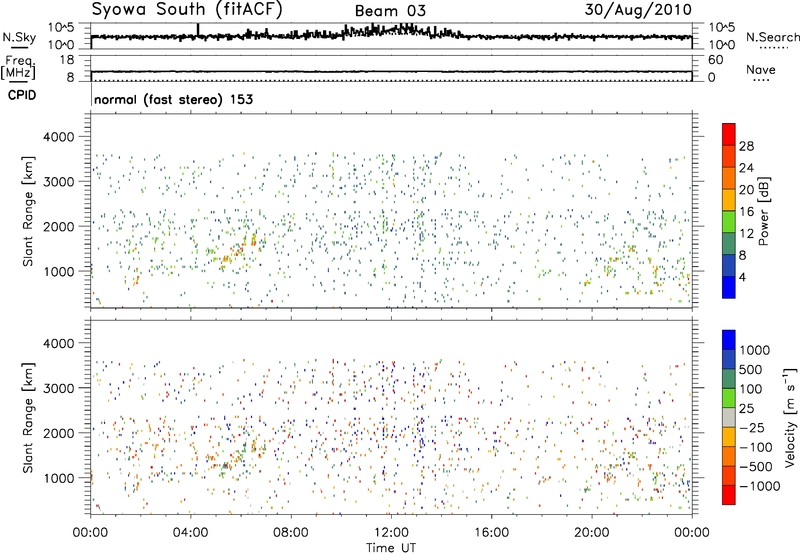800x554 pixels.
Task: Click the "3000" tick on power panel
Action: (58, 182)
